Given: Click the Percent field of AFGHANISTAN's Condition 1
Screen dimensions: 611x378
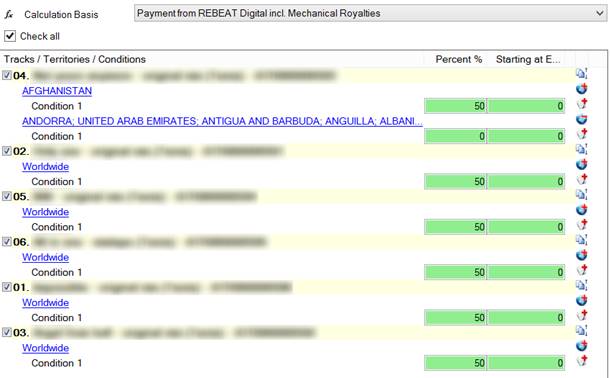Looking at the screenshot, I should [455, 106].
